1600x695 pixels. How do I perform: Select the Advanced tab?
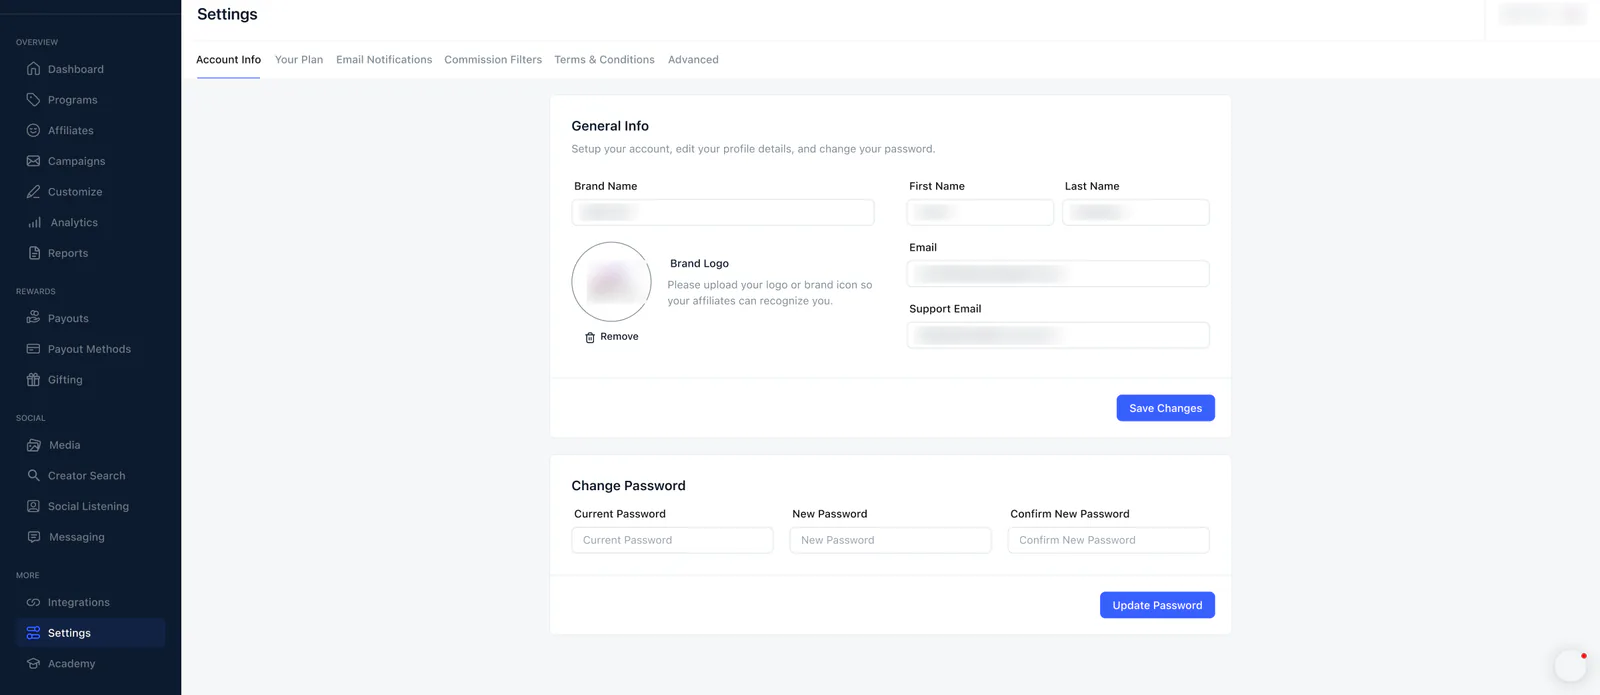point(693,60)
